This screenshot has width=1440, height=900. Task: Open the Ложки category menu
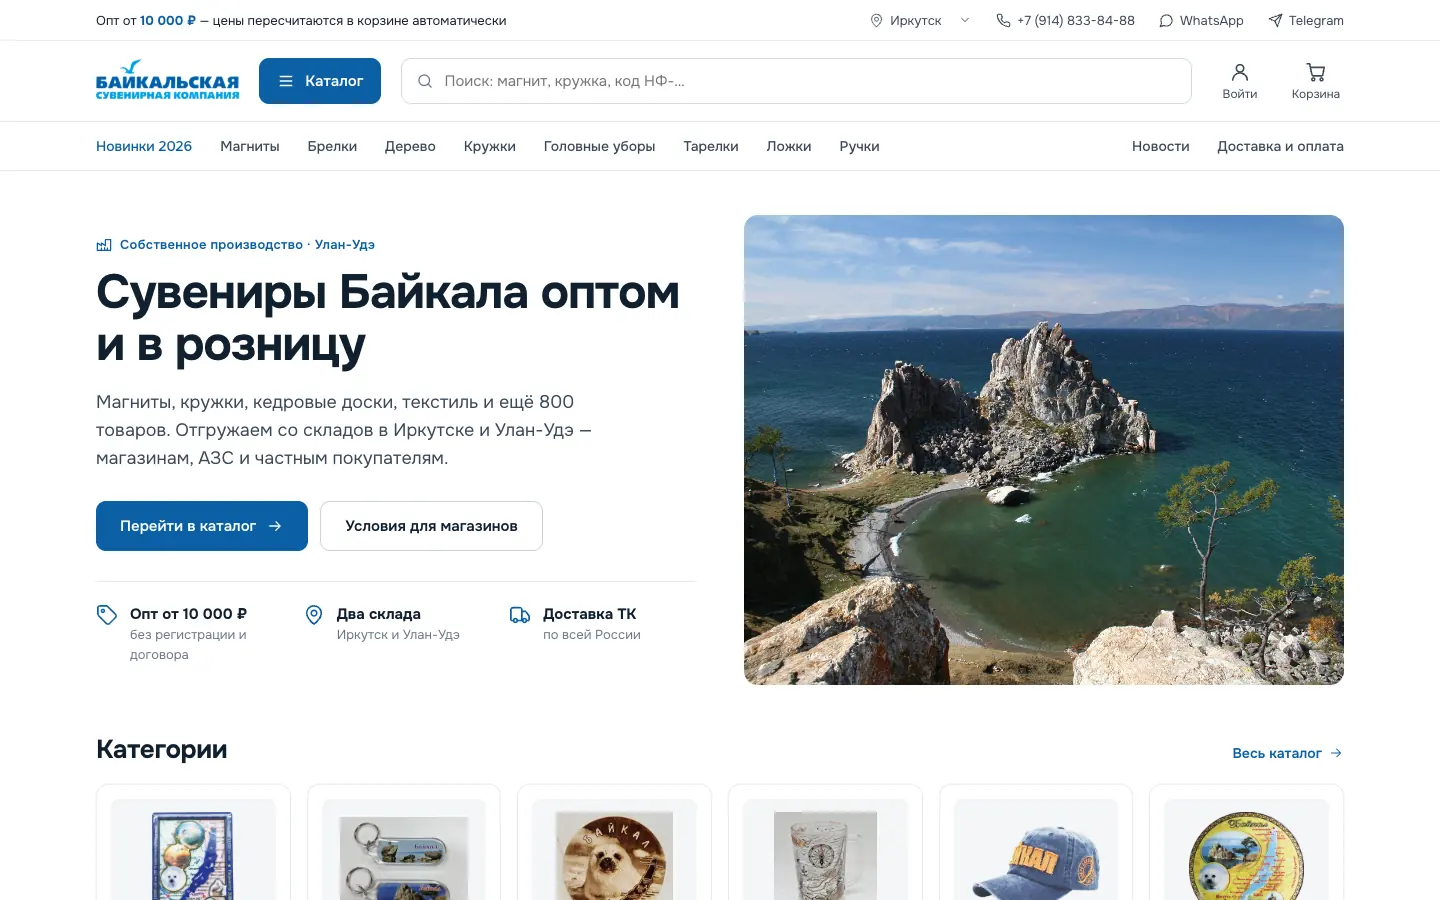pos(789,146)
